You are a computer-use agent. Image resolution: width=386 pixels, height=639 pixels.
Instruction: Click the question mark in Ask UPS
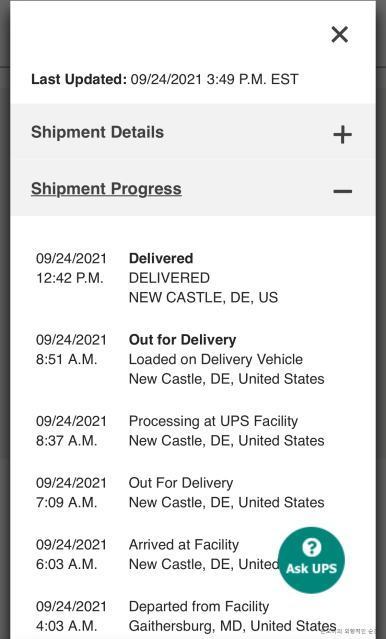tap(312, 547)
